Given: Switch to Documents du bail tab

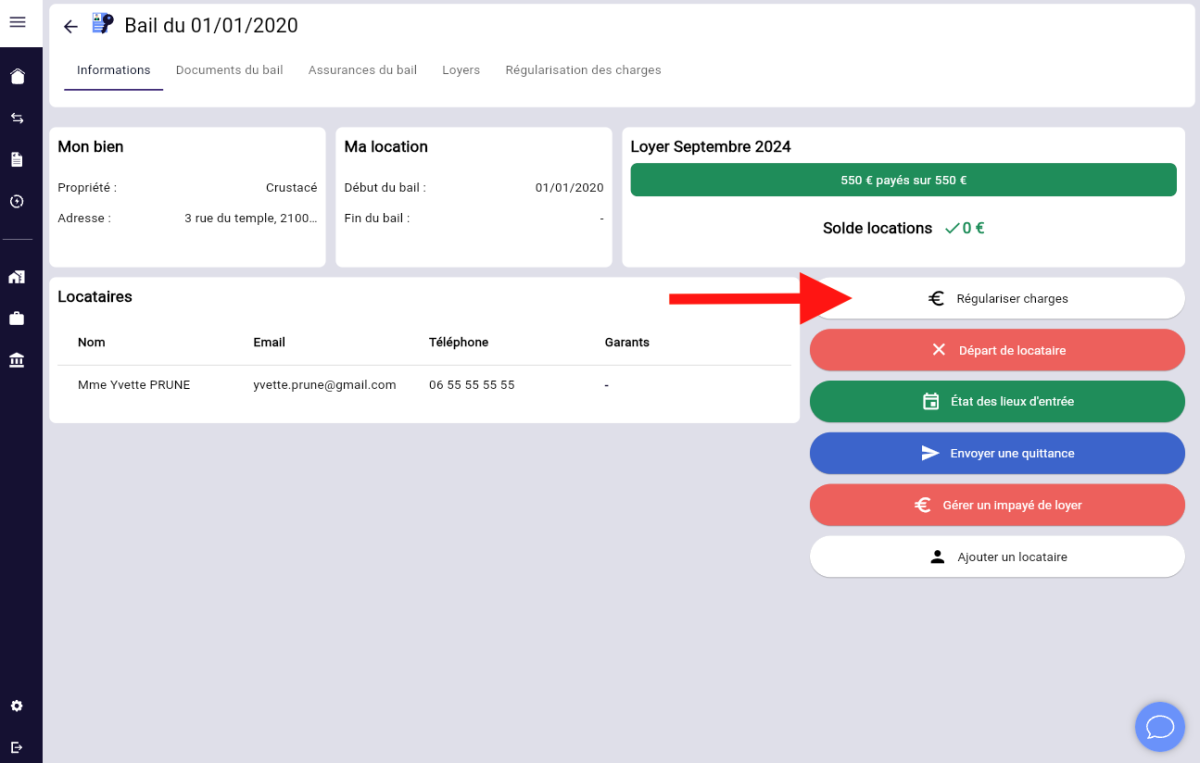Looking at the screenshot, I should click(229, 70).
